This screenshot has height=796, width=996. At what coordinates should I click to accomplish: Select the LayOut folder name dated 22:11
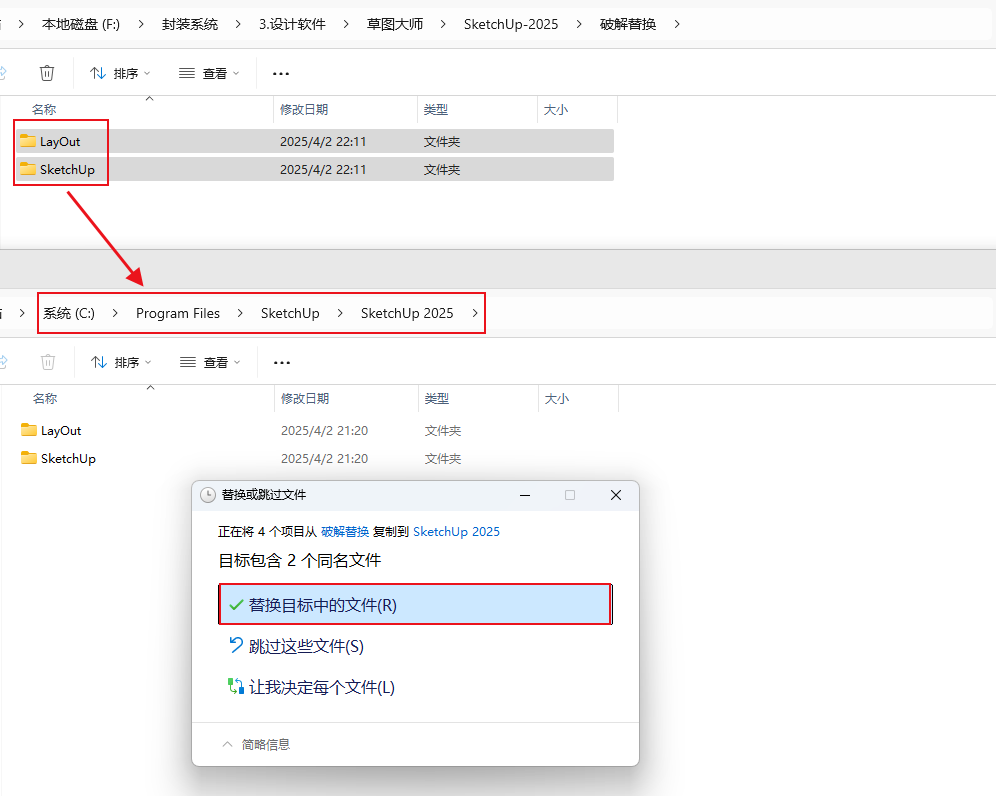60,141
